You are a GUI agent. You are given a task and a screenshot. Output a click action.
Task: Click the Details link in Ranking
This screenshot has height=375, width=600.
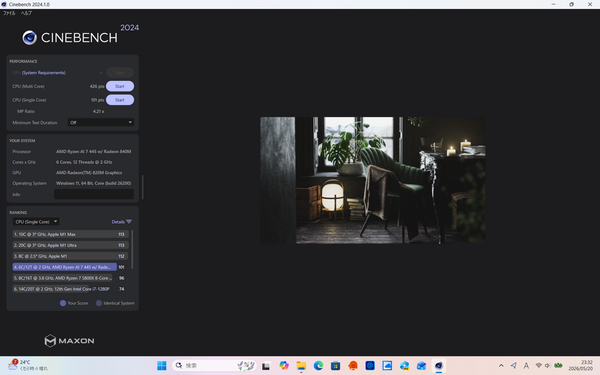(x=118, y=222)
